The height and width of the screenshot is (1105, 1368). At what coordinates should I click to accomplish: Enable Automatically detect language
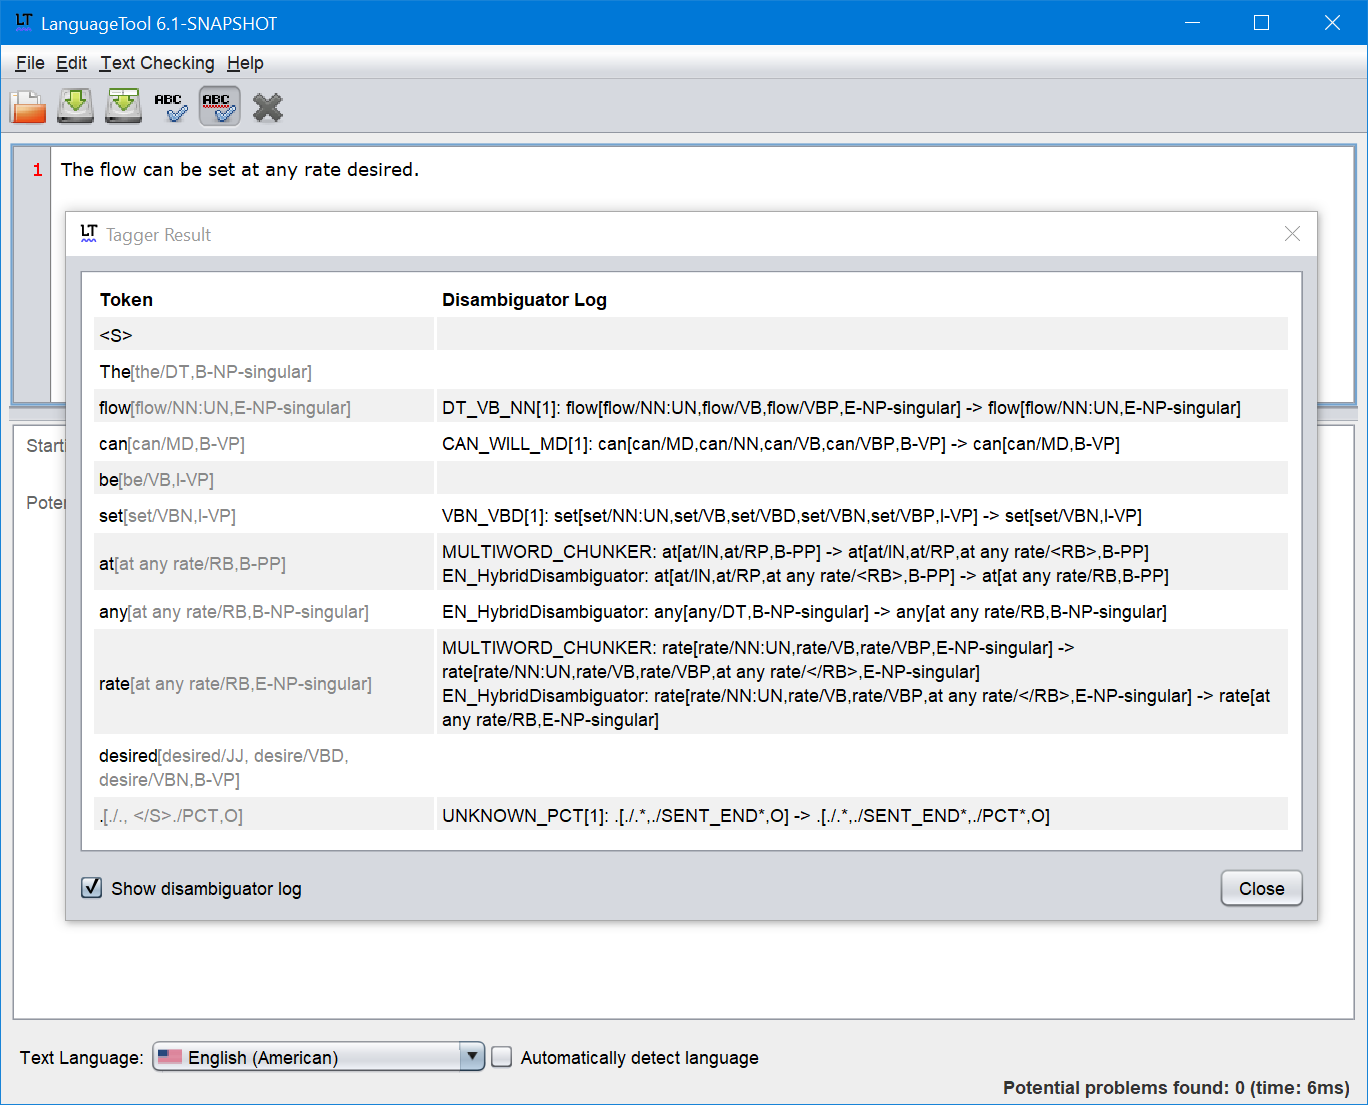tap(501, 1056)
